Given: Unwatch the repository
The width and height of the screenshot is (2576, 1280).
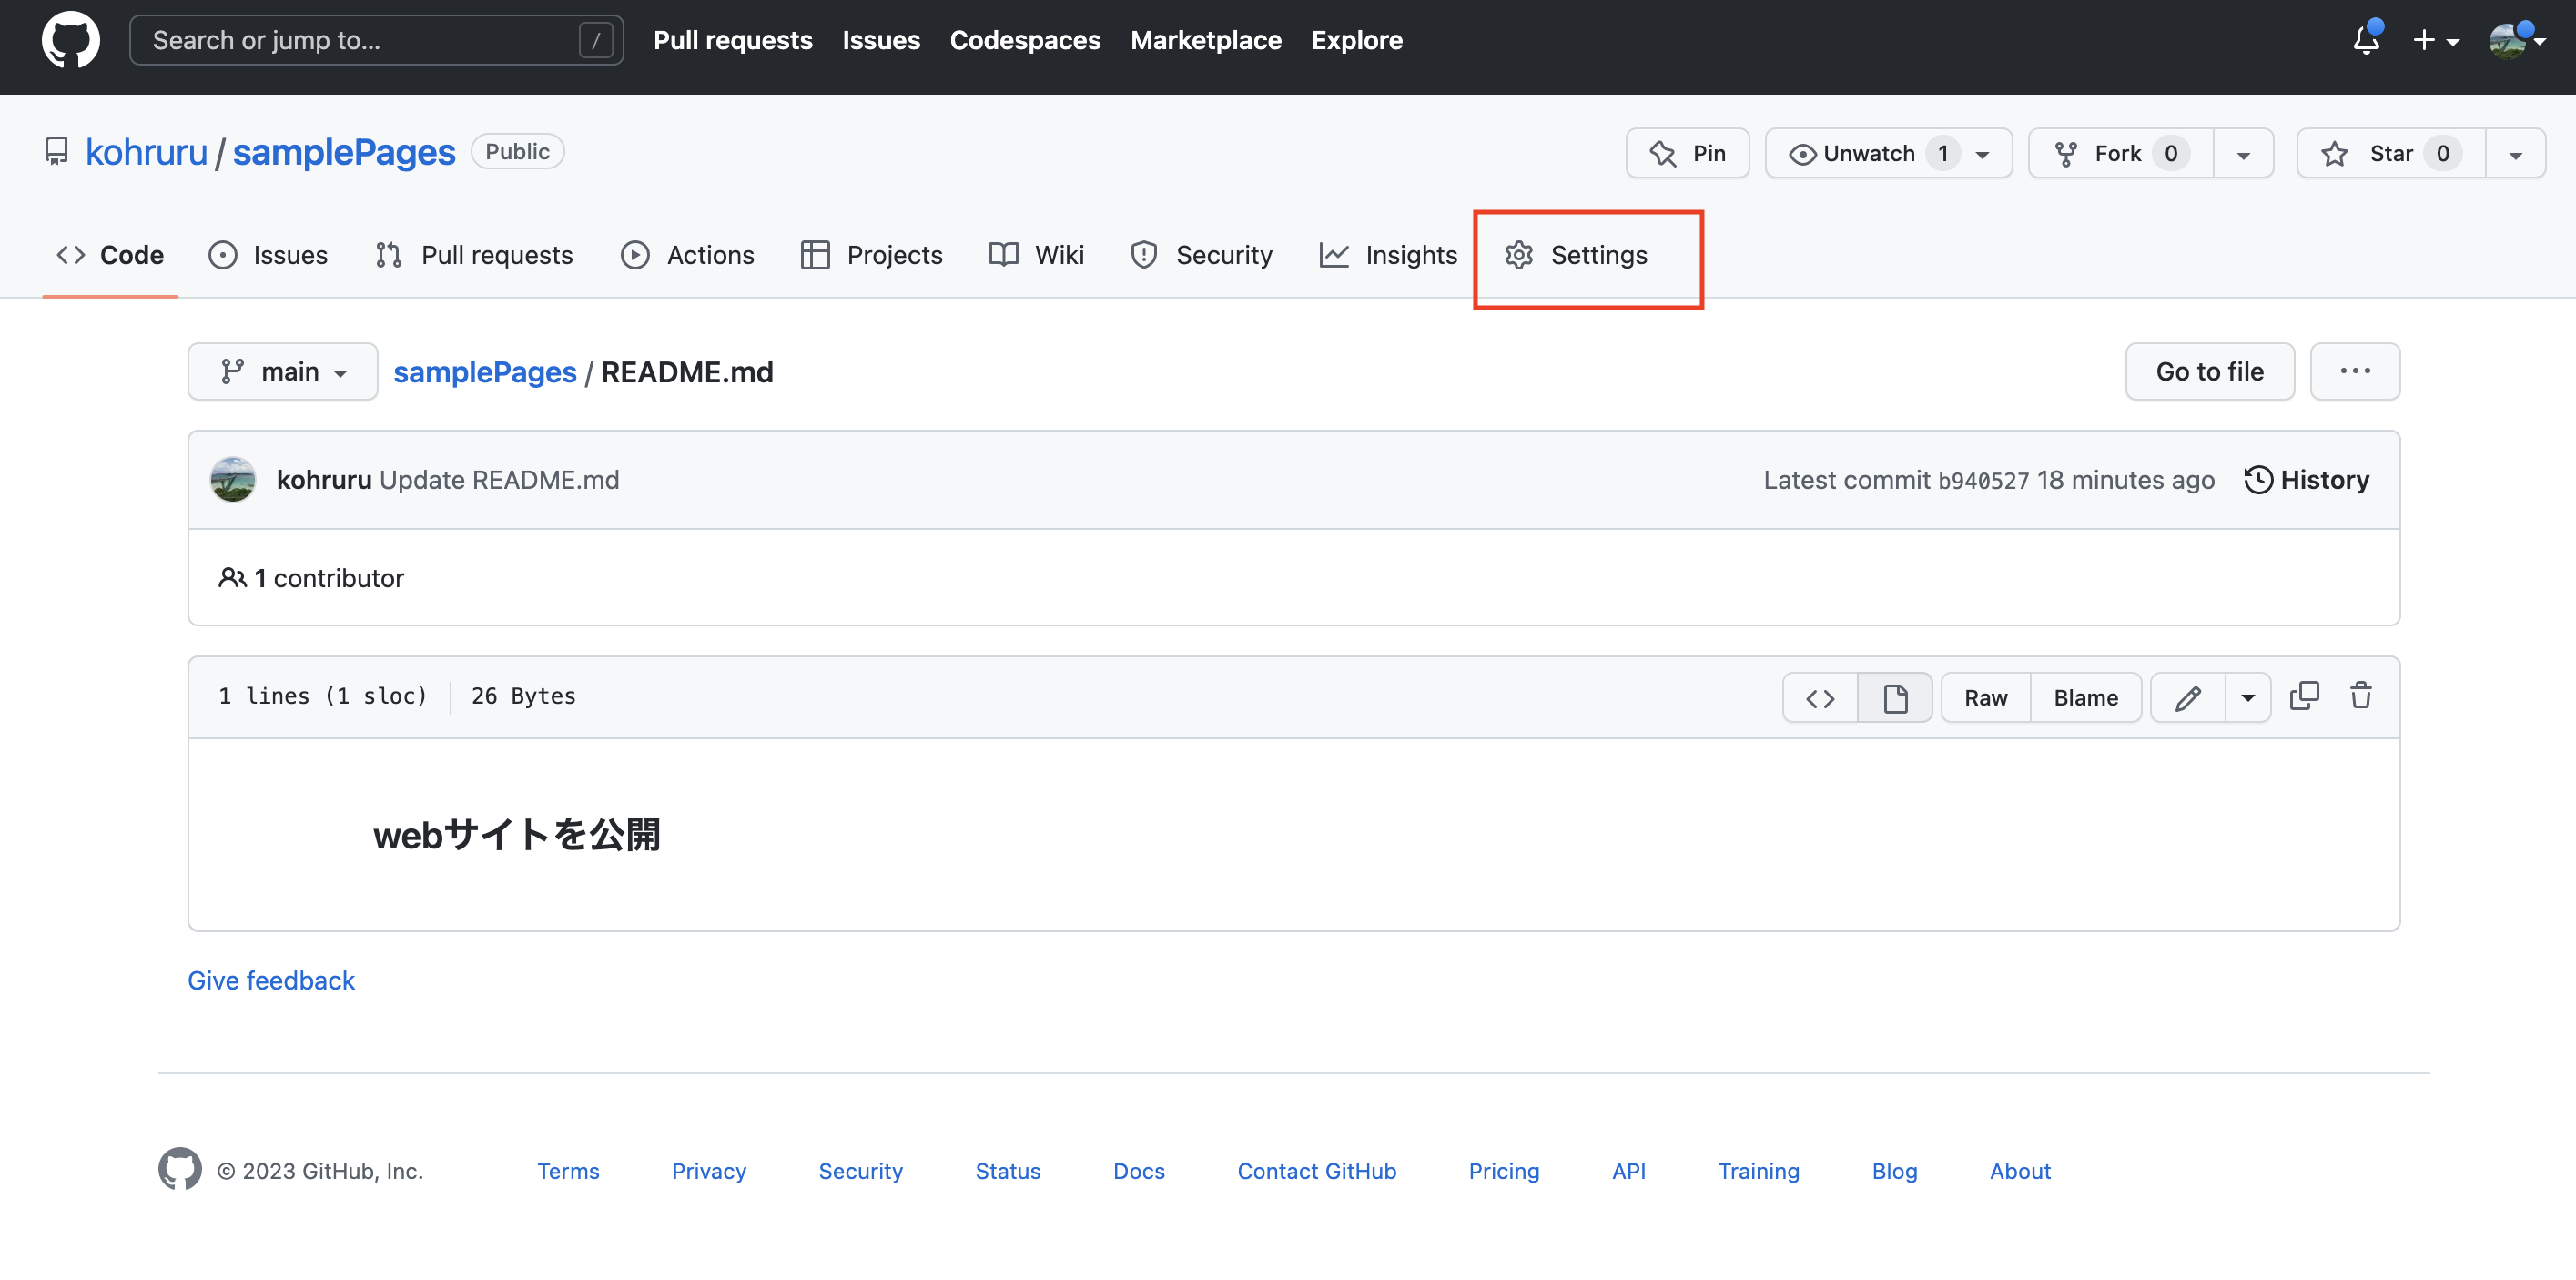Looking at the screenshot, I should point(1868,153).
